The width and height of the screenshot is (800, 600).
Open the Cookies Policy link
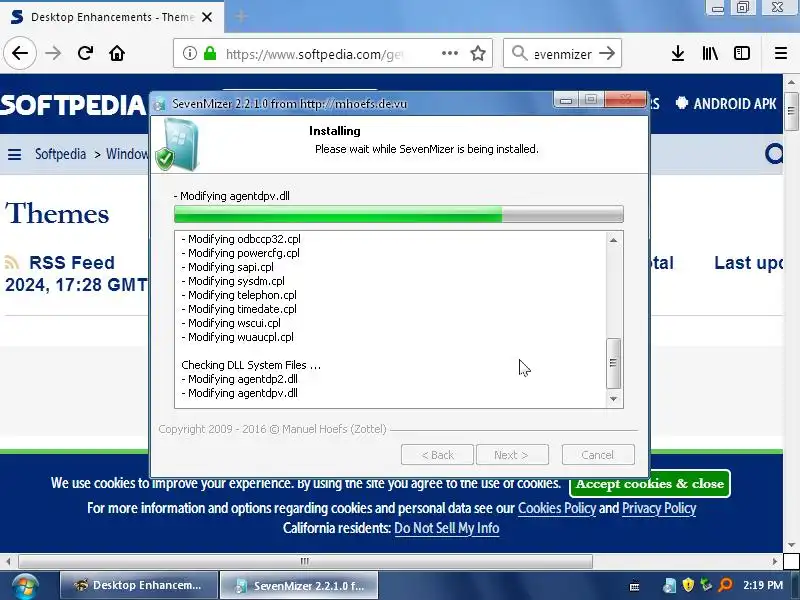(x=557, y=508)
